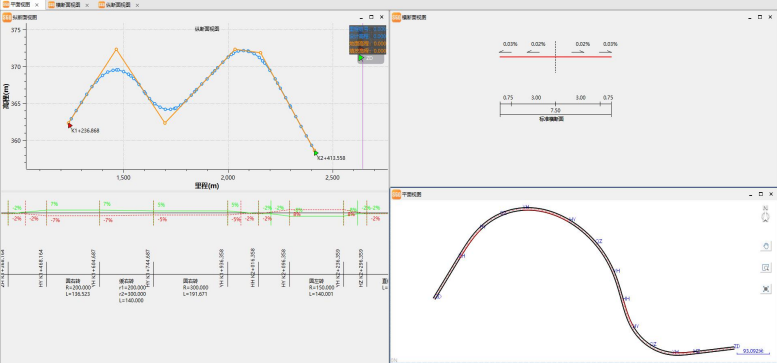This screenshot has height=363, width=777.
Task: Click the orange icon of the 纵断面视图 panel title
Action: coord(6,18)
